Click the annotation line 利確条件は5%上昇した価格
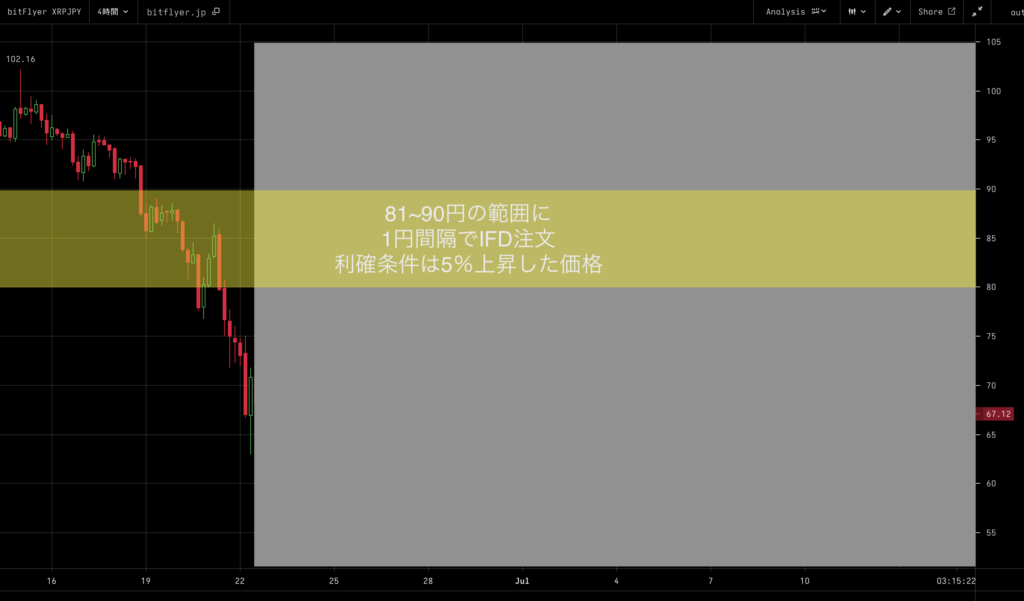 468,265
